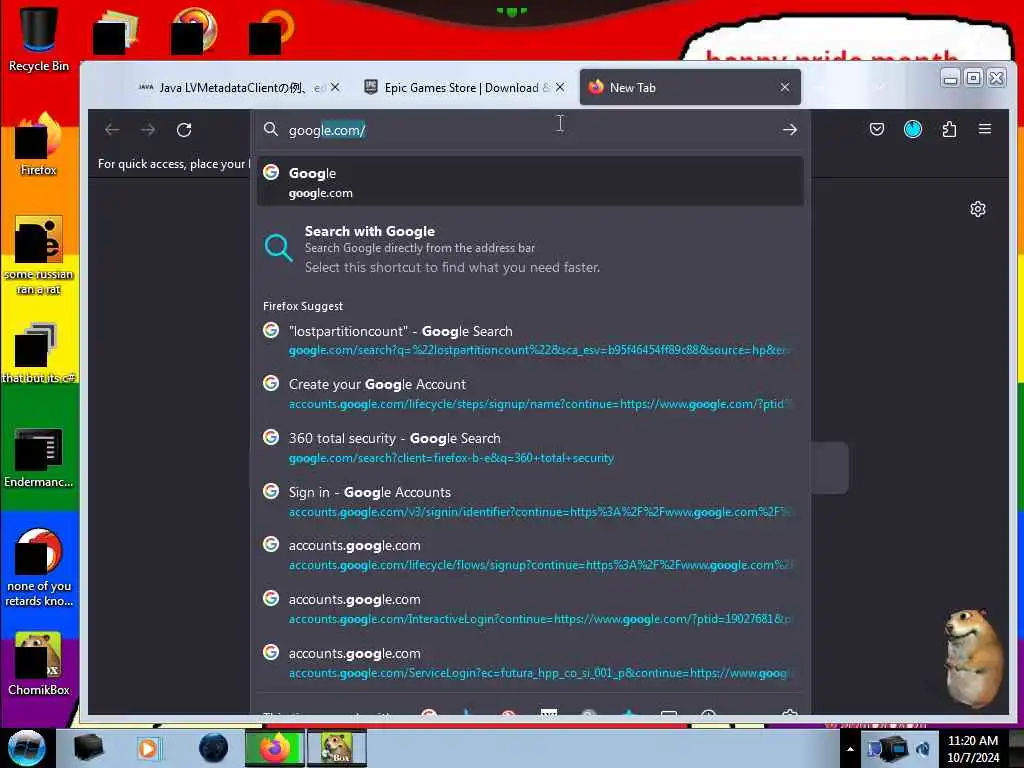Select the New Tab tab
1024x768 pixels.
coord(690,88)
